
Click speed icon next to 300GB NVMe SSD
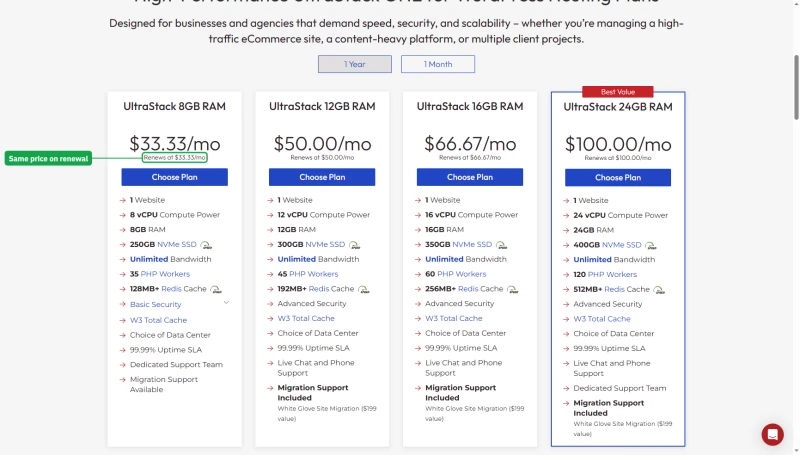pyautogui.click(x=354, y=245)
